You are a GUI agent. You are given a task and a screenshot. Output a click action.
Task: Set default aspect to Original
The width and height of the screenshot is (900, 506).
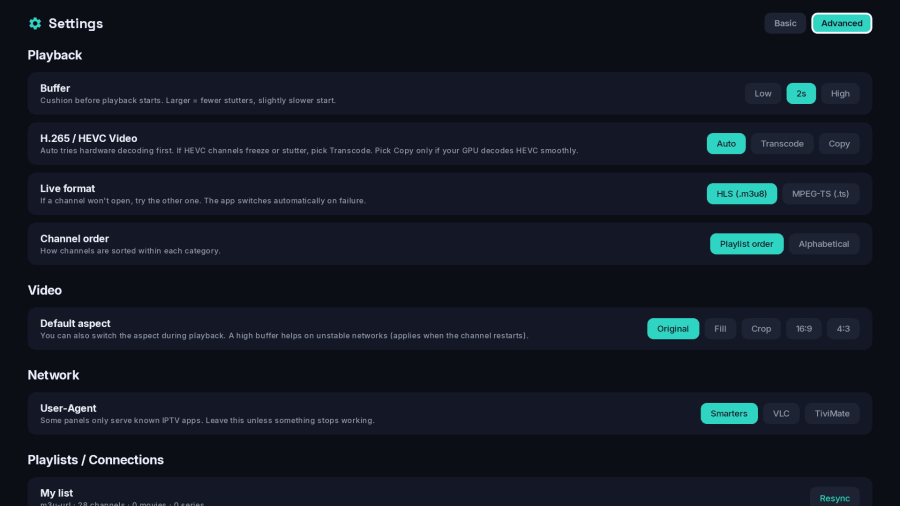(673, 329)
